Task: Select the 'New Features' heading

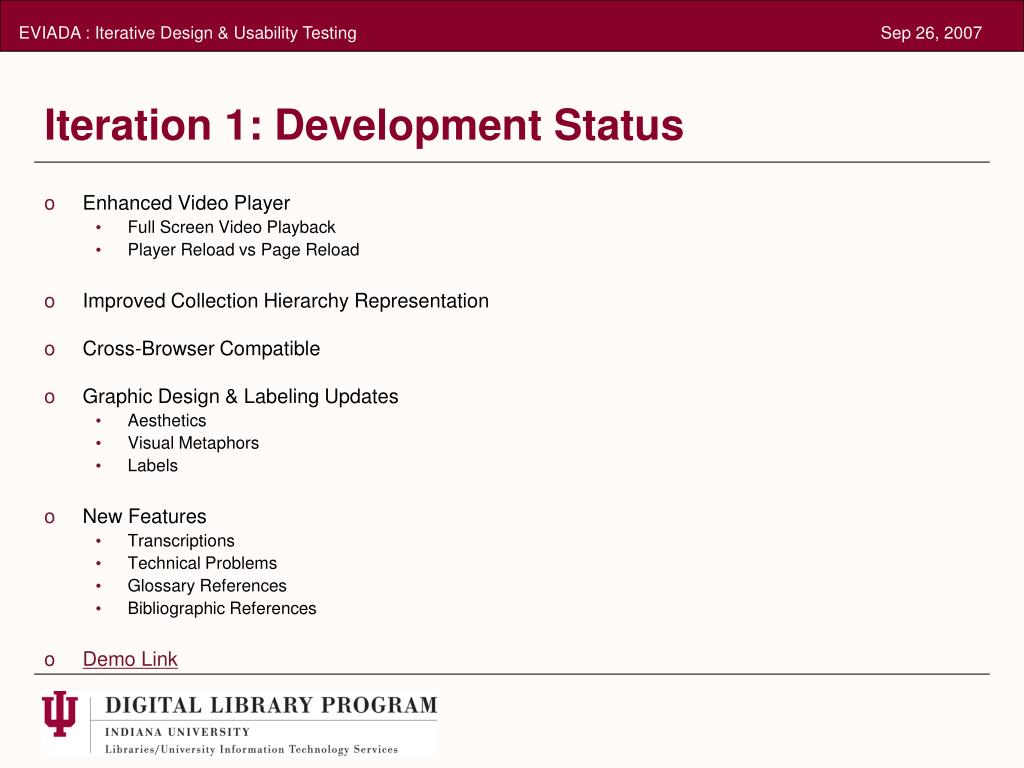Action: tap(144, 517)
